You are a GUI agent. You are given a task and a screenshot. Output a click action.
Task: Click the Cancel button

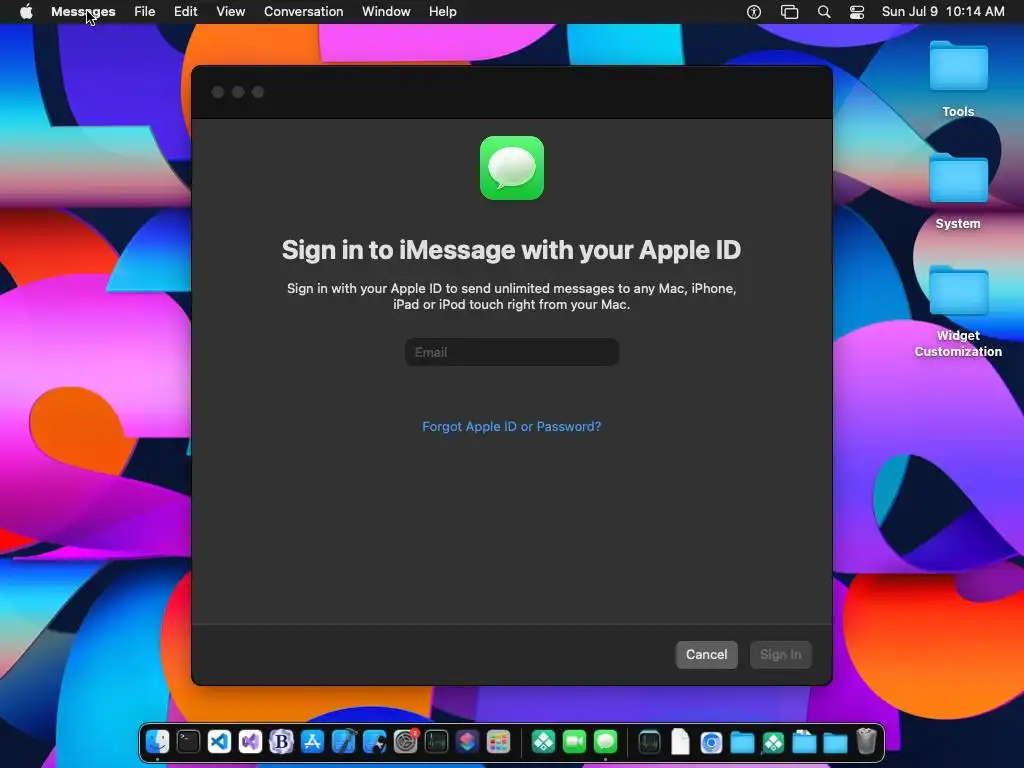pyautogui.click(x=707, y=654)
